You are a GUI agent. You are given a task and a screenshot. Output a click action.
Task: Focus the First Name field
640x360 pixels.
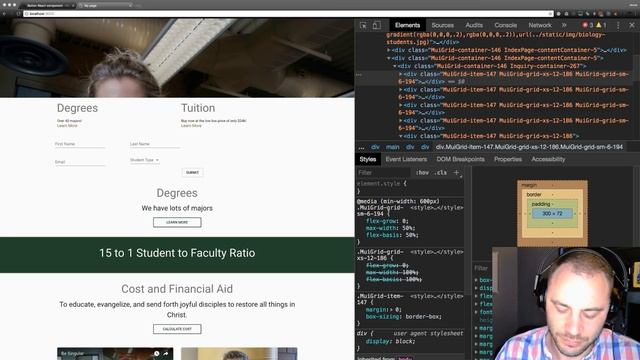[80, 144]
